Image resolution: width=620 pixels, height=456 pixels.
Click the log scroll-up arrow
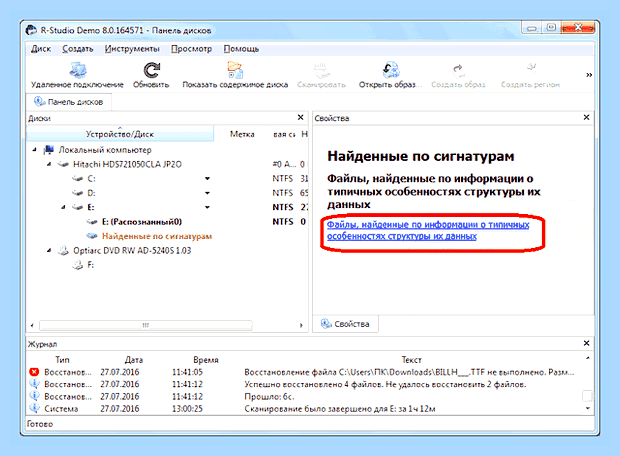[x=588, y=358]
